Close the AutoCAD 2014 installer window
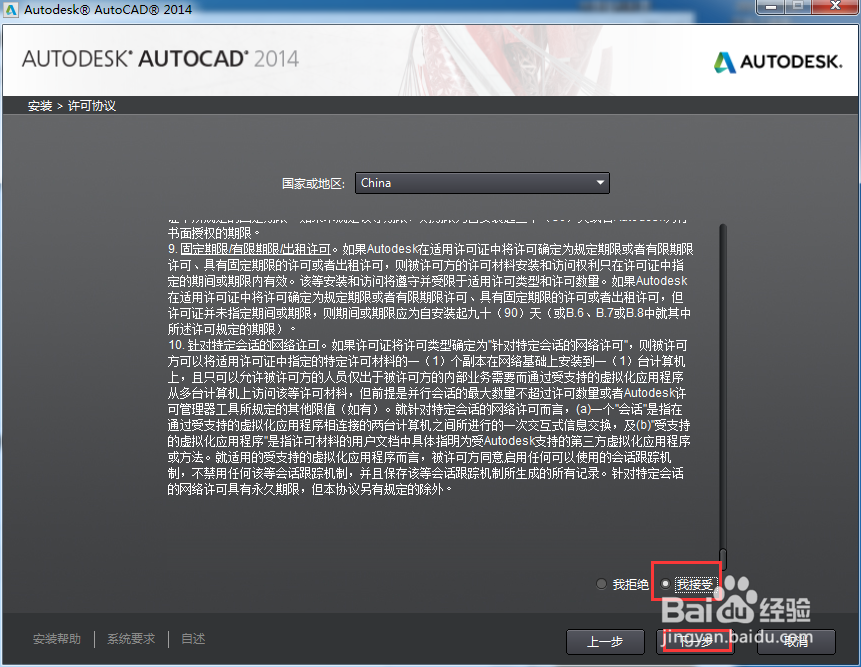 coord(835,7)
